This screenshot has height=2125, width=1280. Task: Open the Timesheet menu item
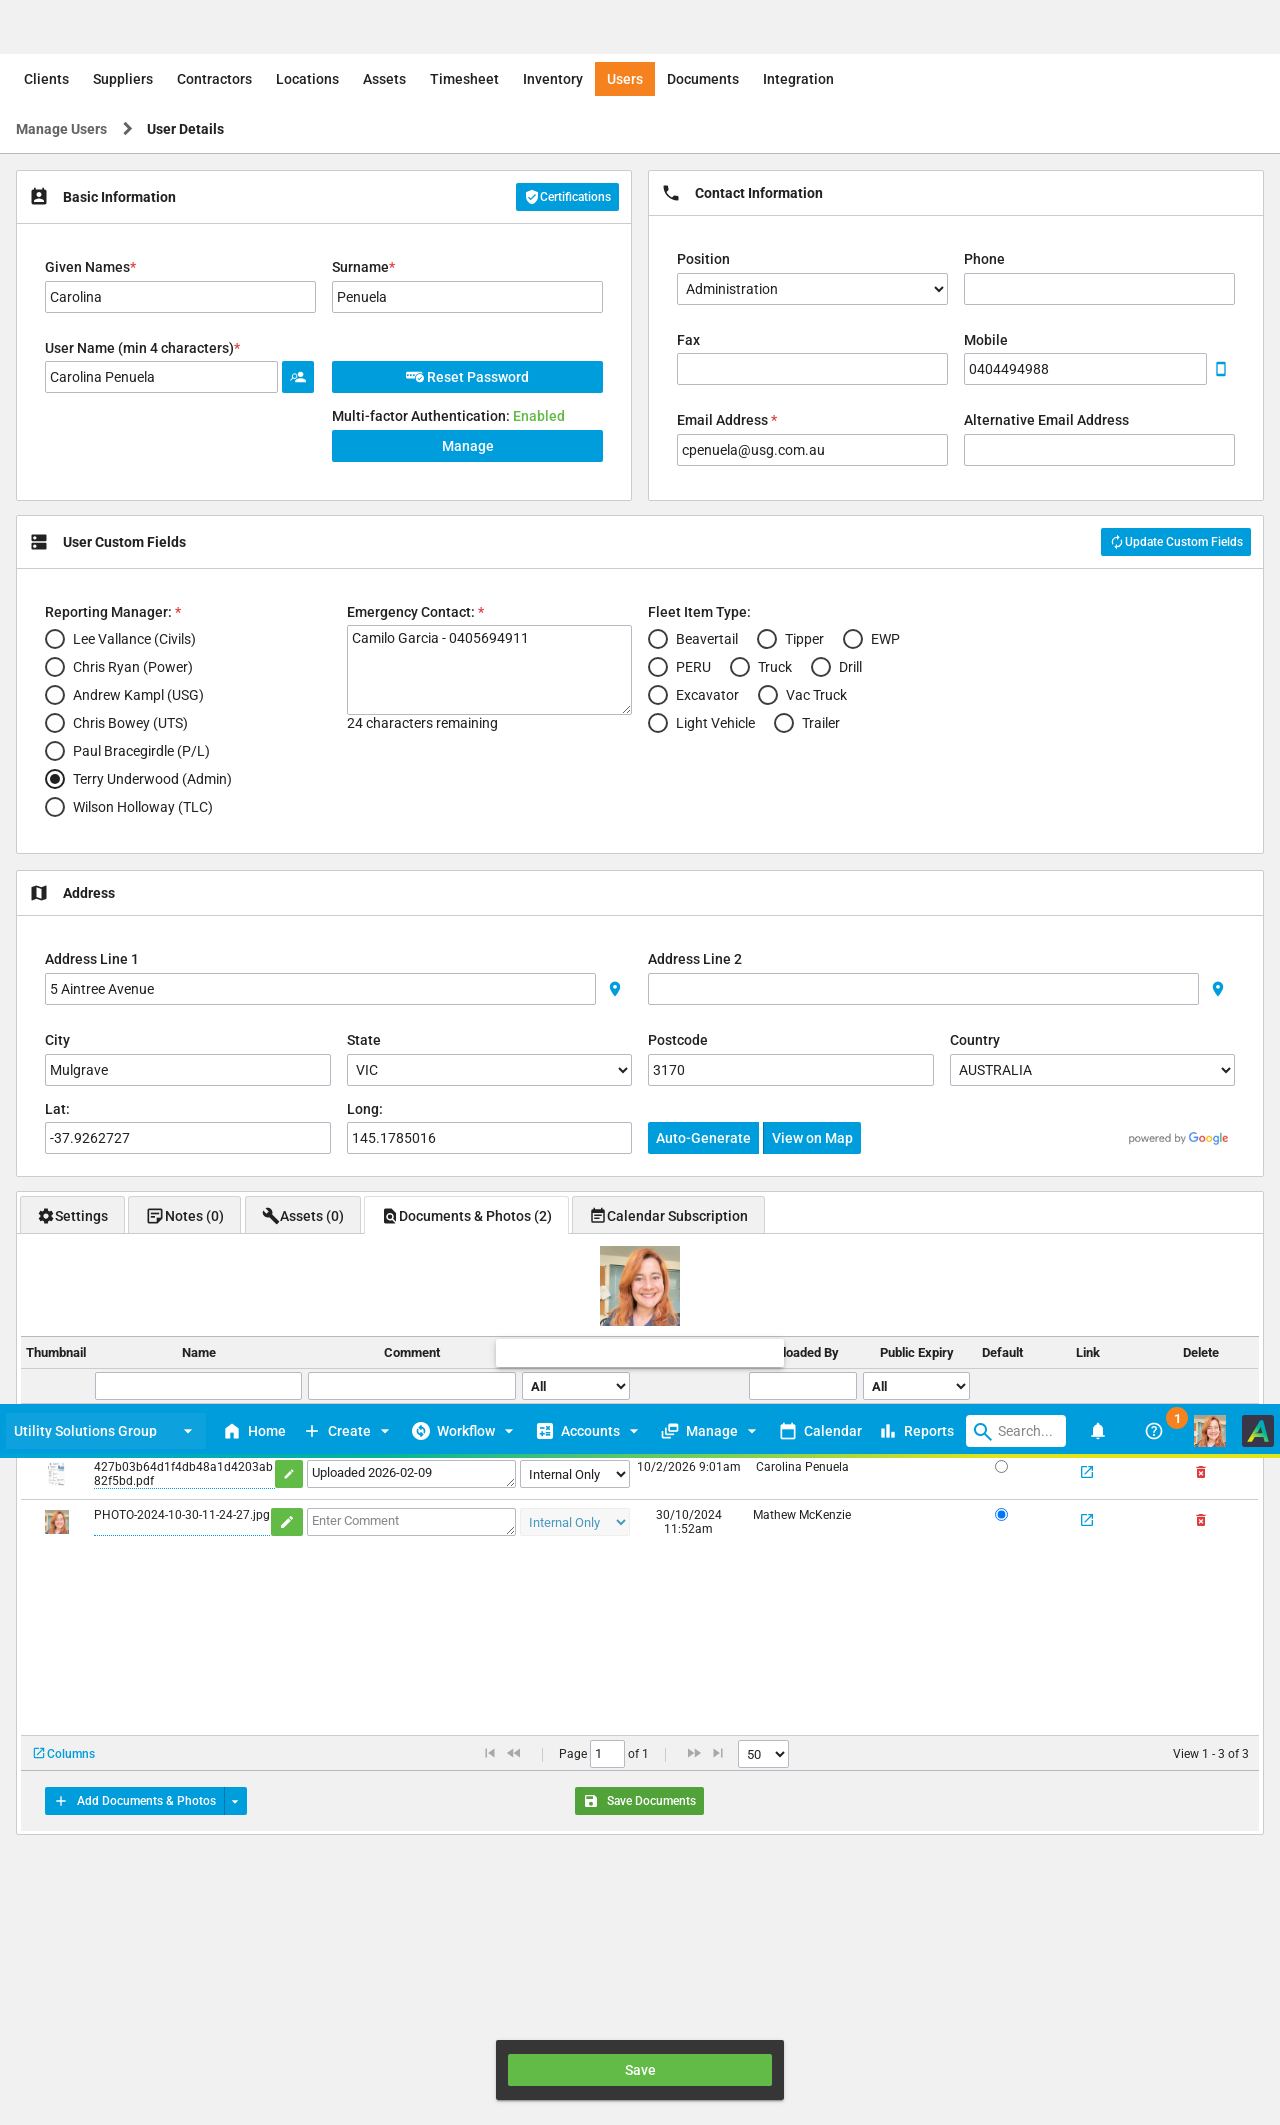click(464, 79)
